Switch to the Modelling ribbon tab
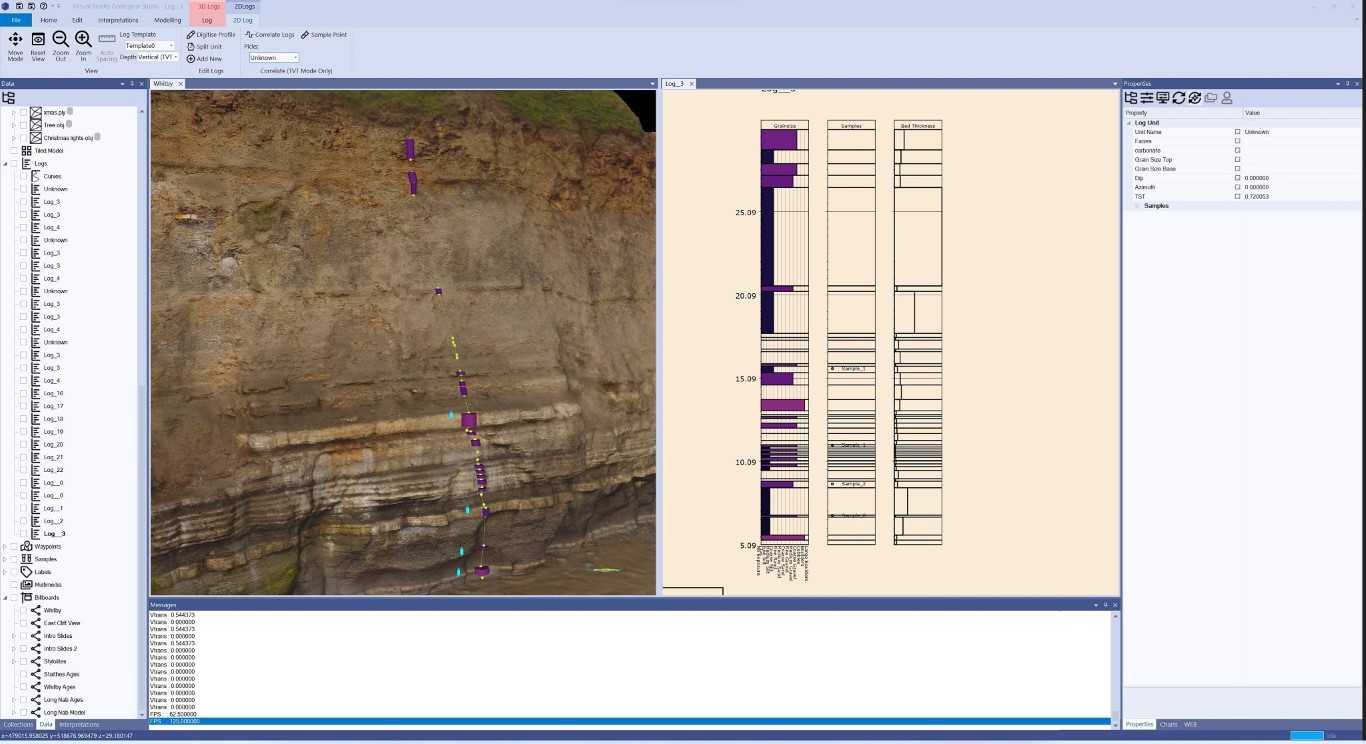 (x=168, y=19)
